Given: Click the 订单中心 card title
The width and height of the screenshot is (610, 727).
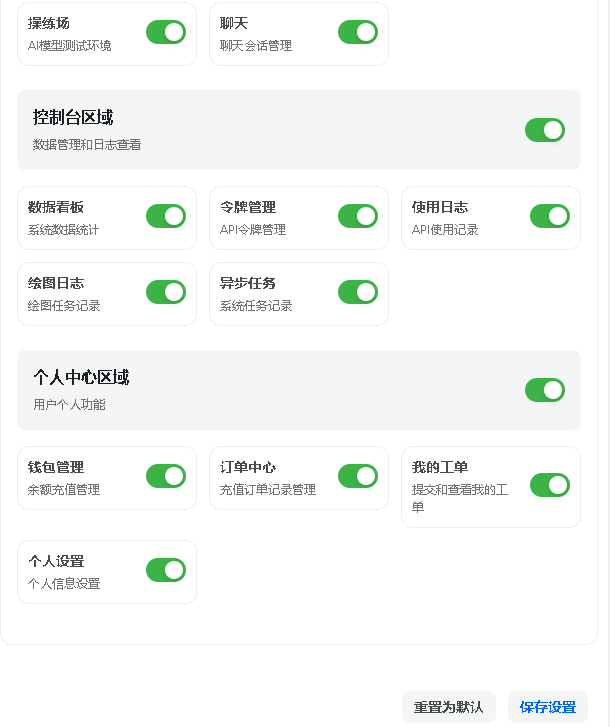Looking at the screenshot, I should pyautogui.click(x=248, y=467).
